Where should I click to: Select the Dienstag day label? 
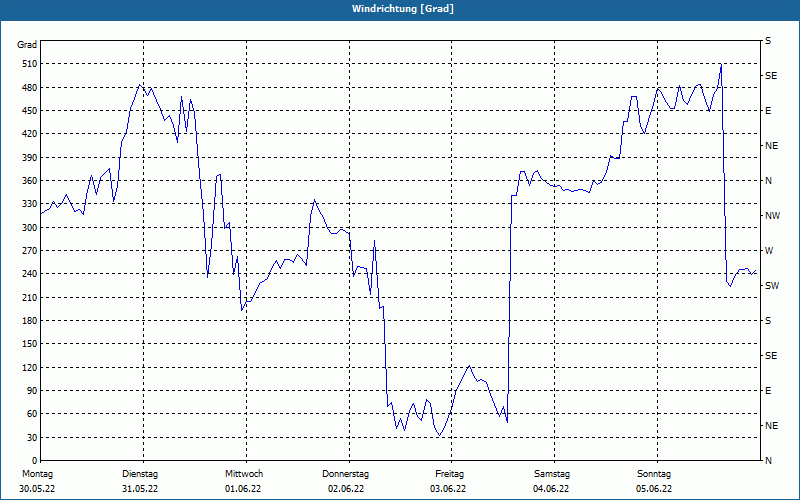click(140, 474)
